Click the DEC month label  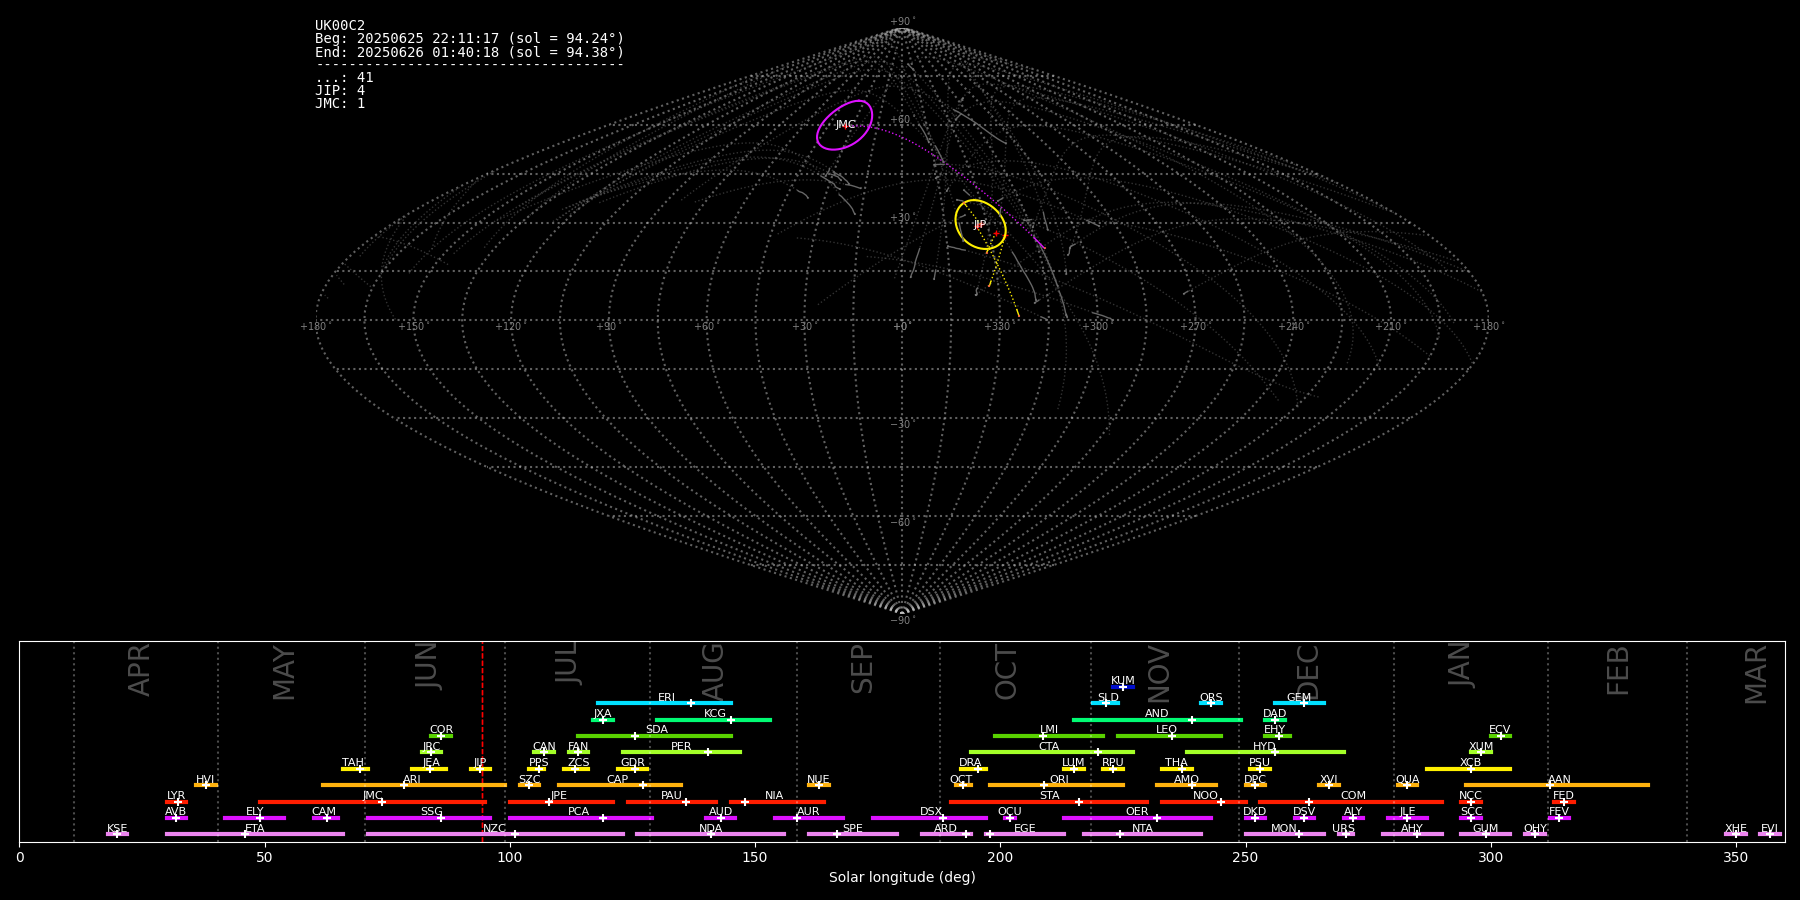1308,671
